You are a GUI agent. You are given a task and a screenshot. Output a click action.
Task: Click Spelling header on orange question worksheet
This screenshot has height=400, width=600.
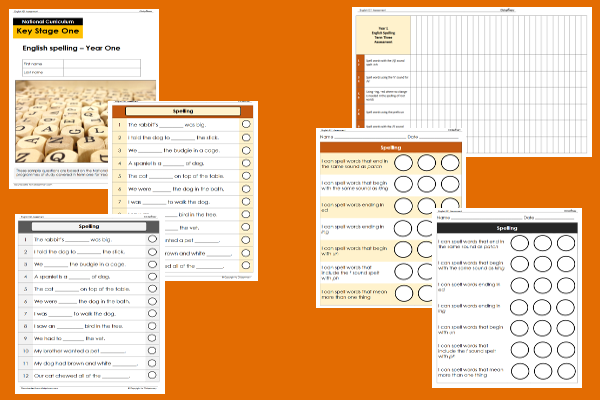183,111
